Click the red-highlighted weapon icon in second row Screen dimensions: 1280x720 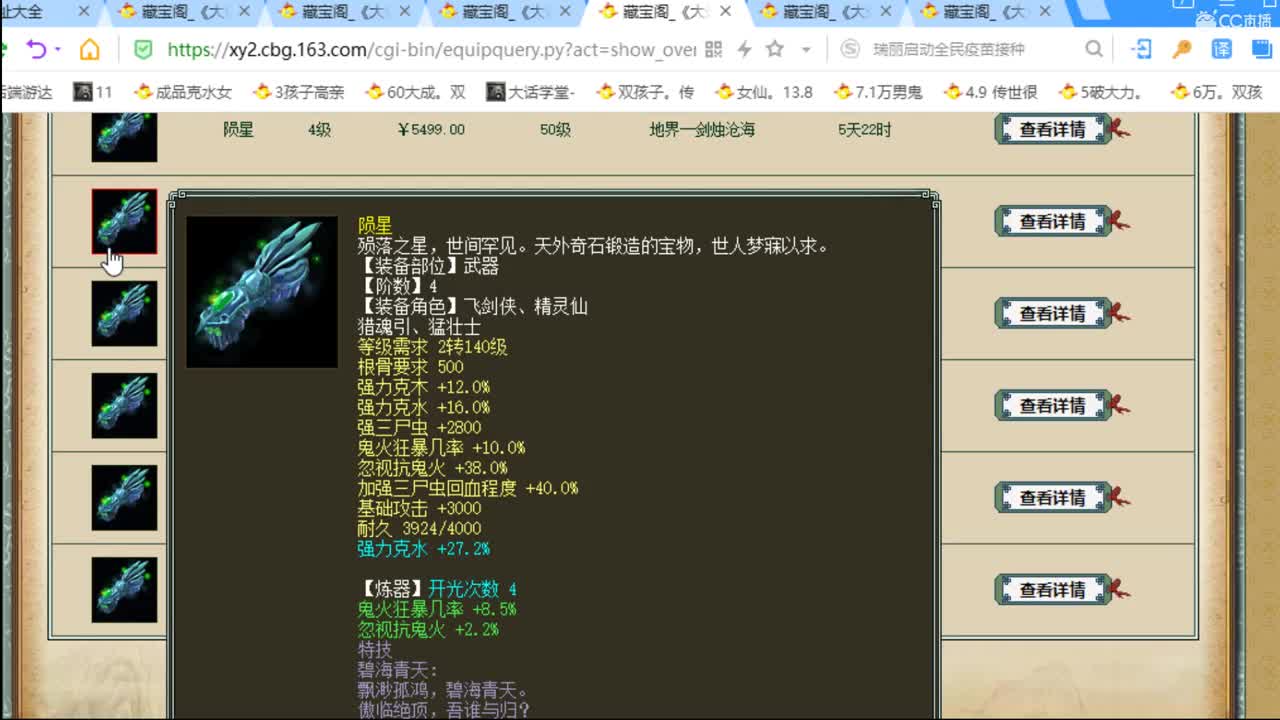[x=124, y=221]
